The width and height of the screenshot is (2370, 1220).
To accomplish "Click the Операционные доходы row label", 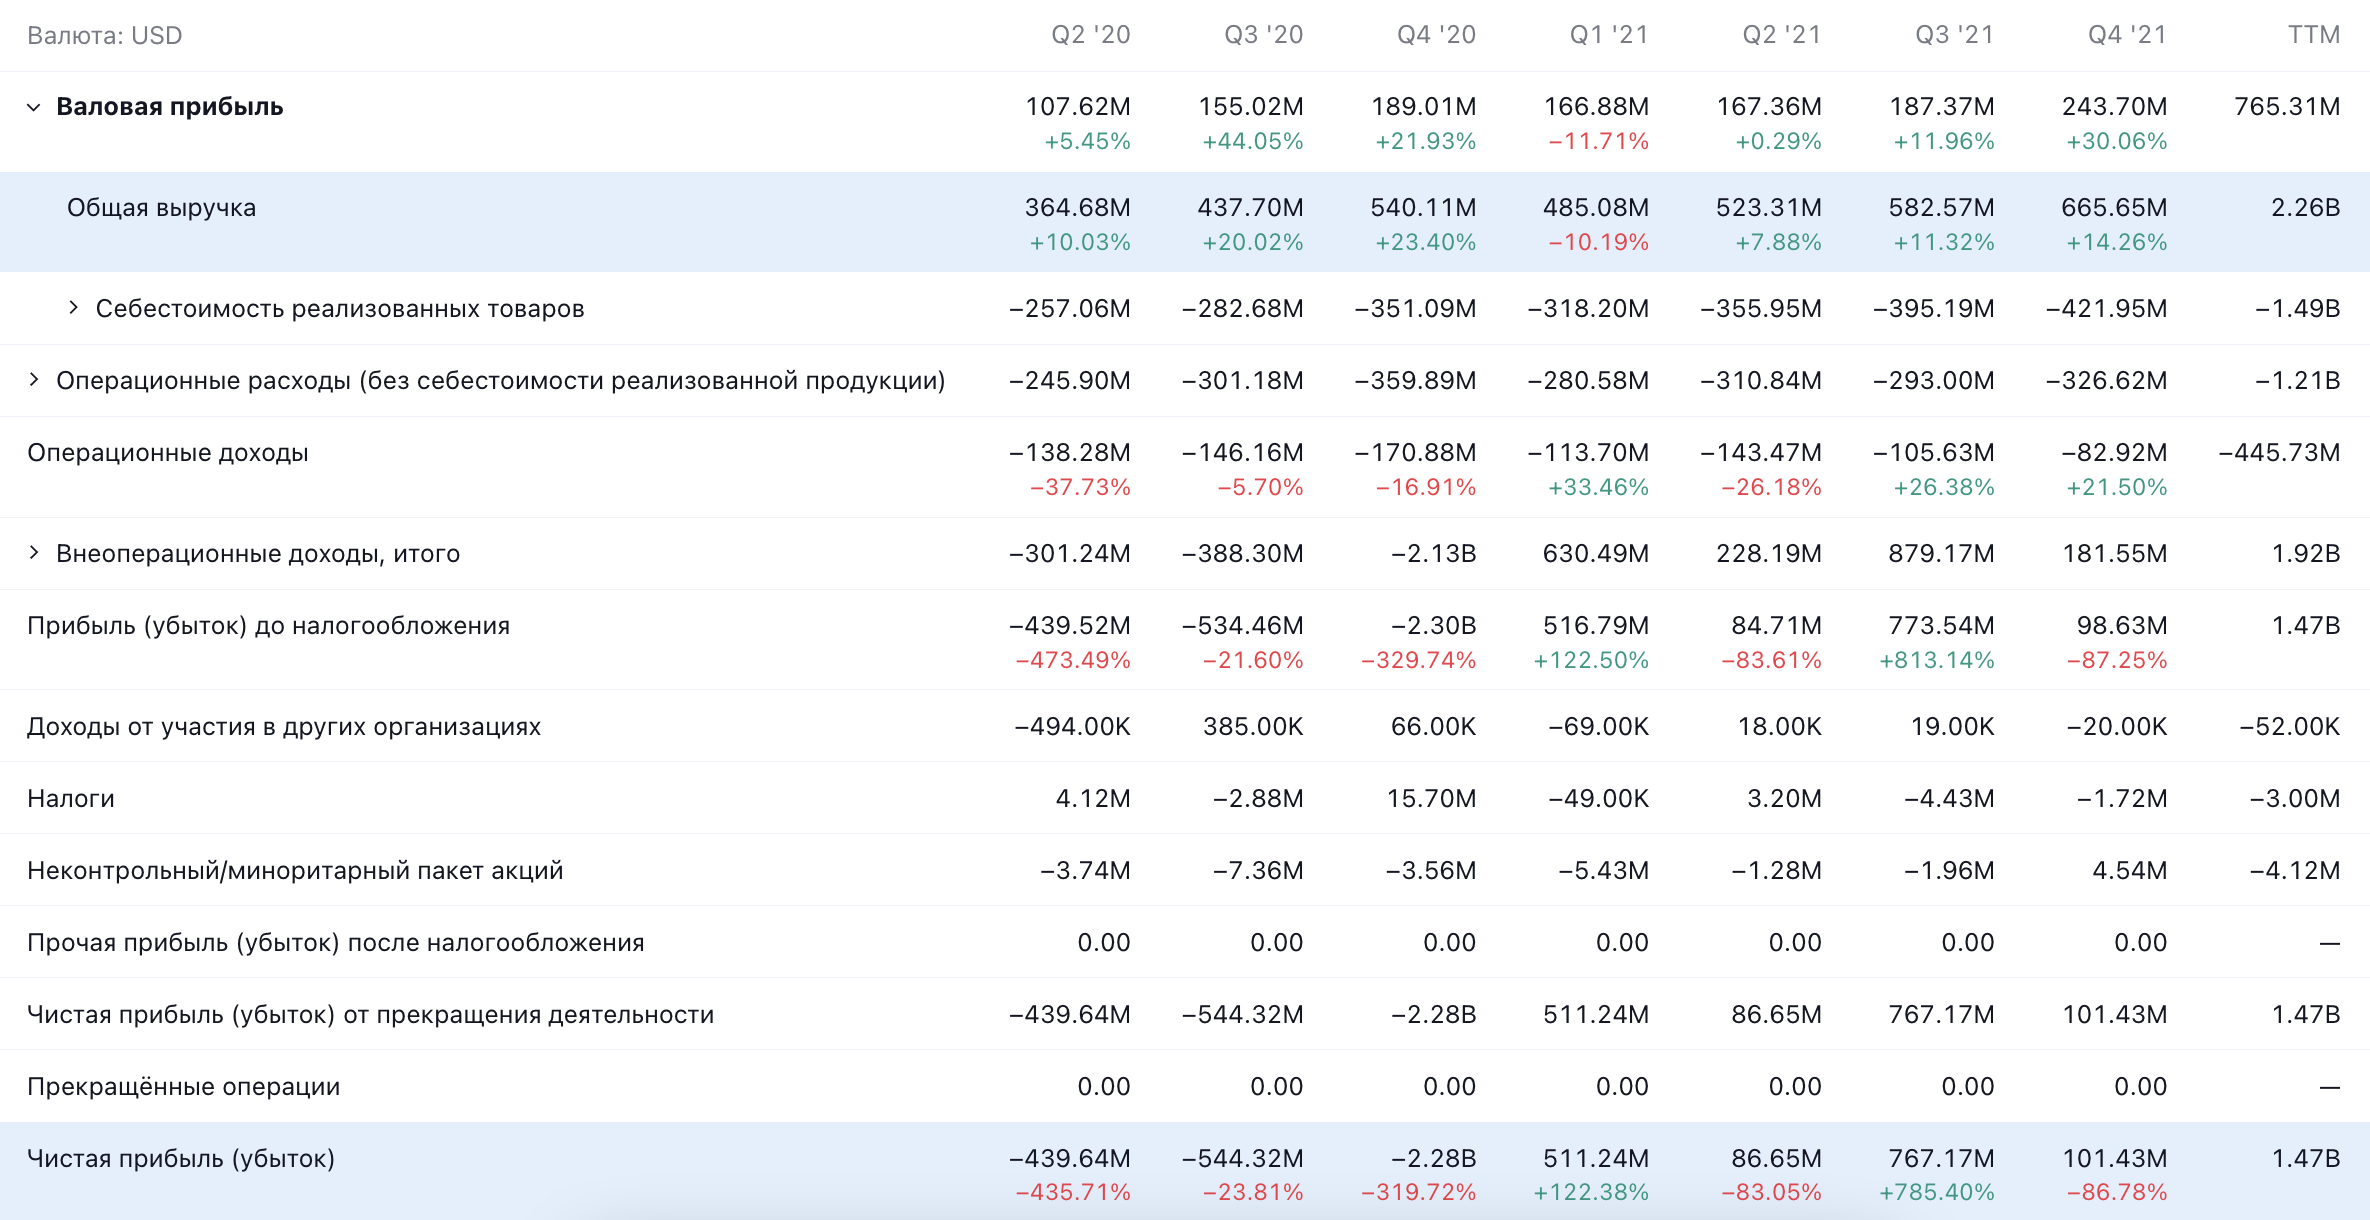I will [168, 453].
